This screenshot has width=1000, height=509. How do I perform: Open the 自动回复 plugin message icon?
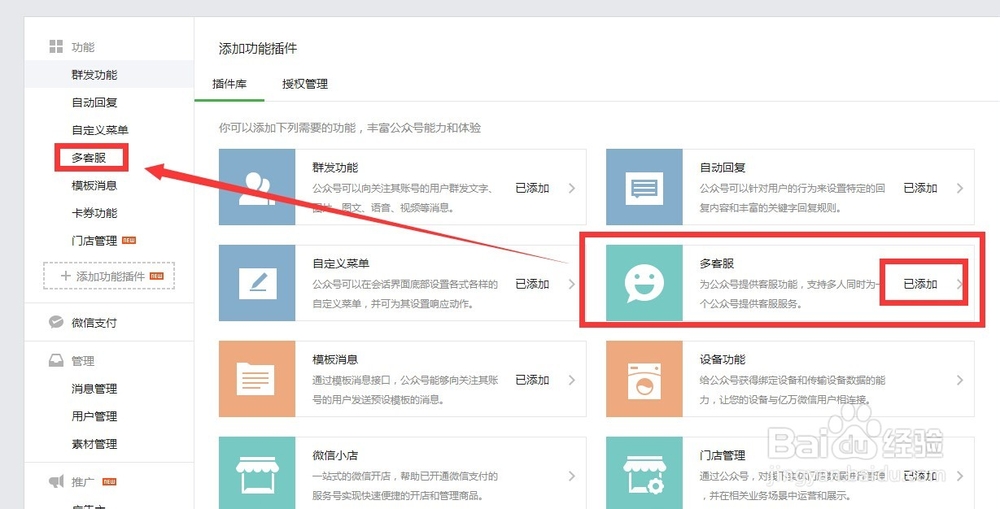coord(644,188)
